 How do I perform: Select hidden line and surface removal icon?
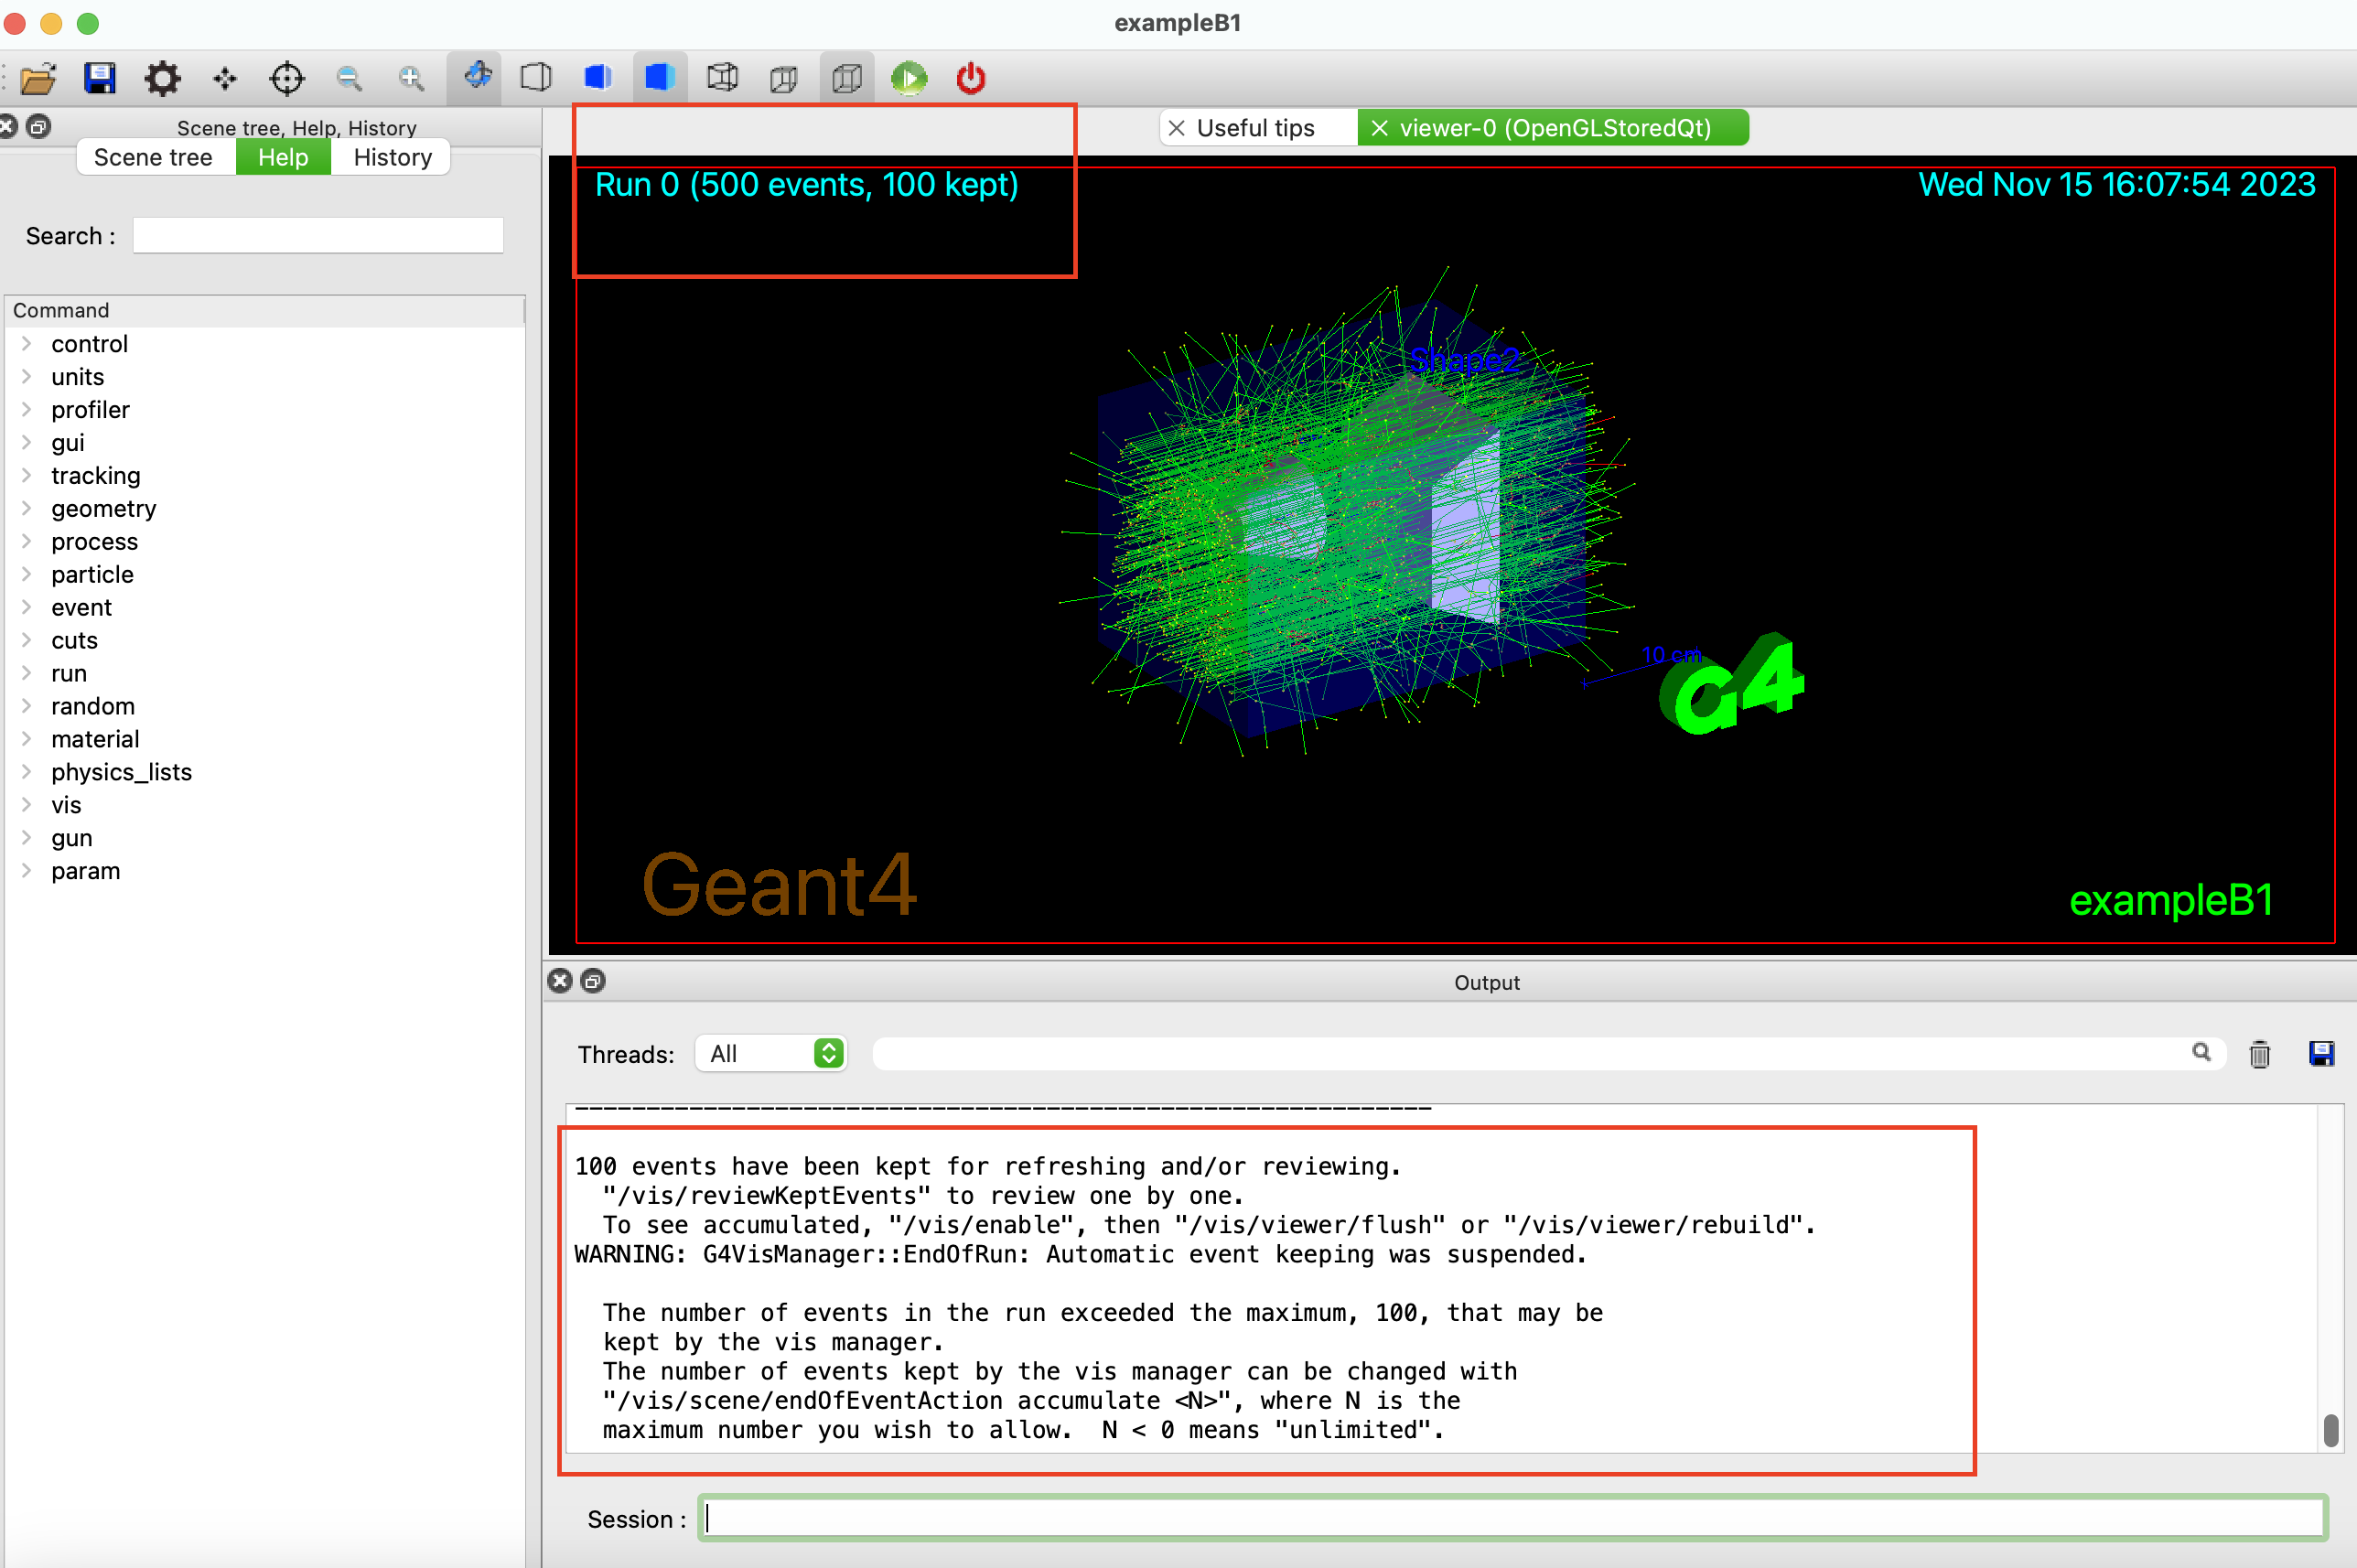tap(598, 78)
